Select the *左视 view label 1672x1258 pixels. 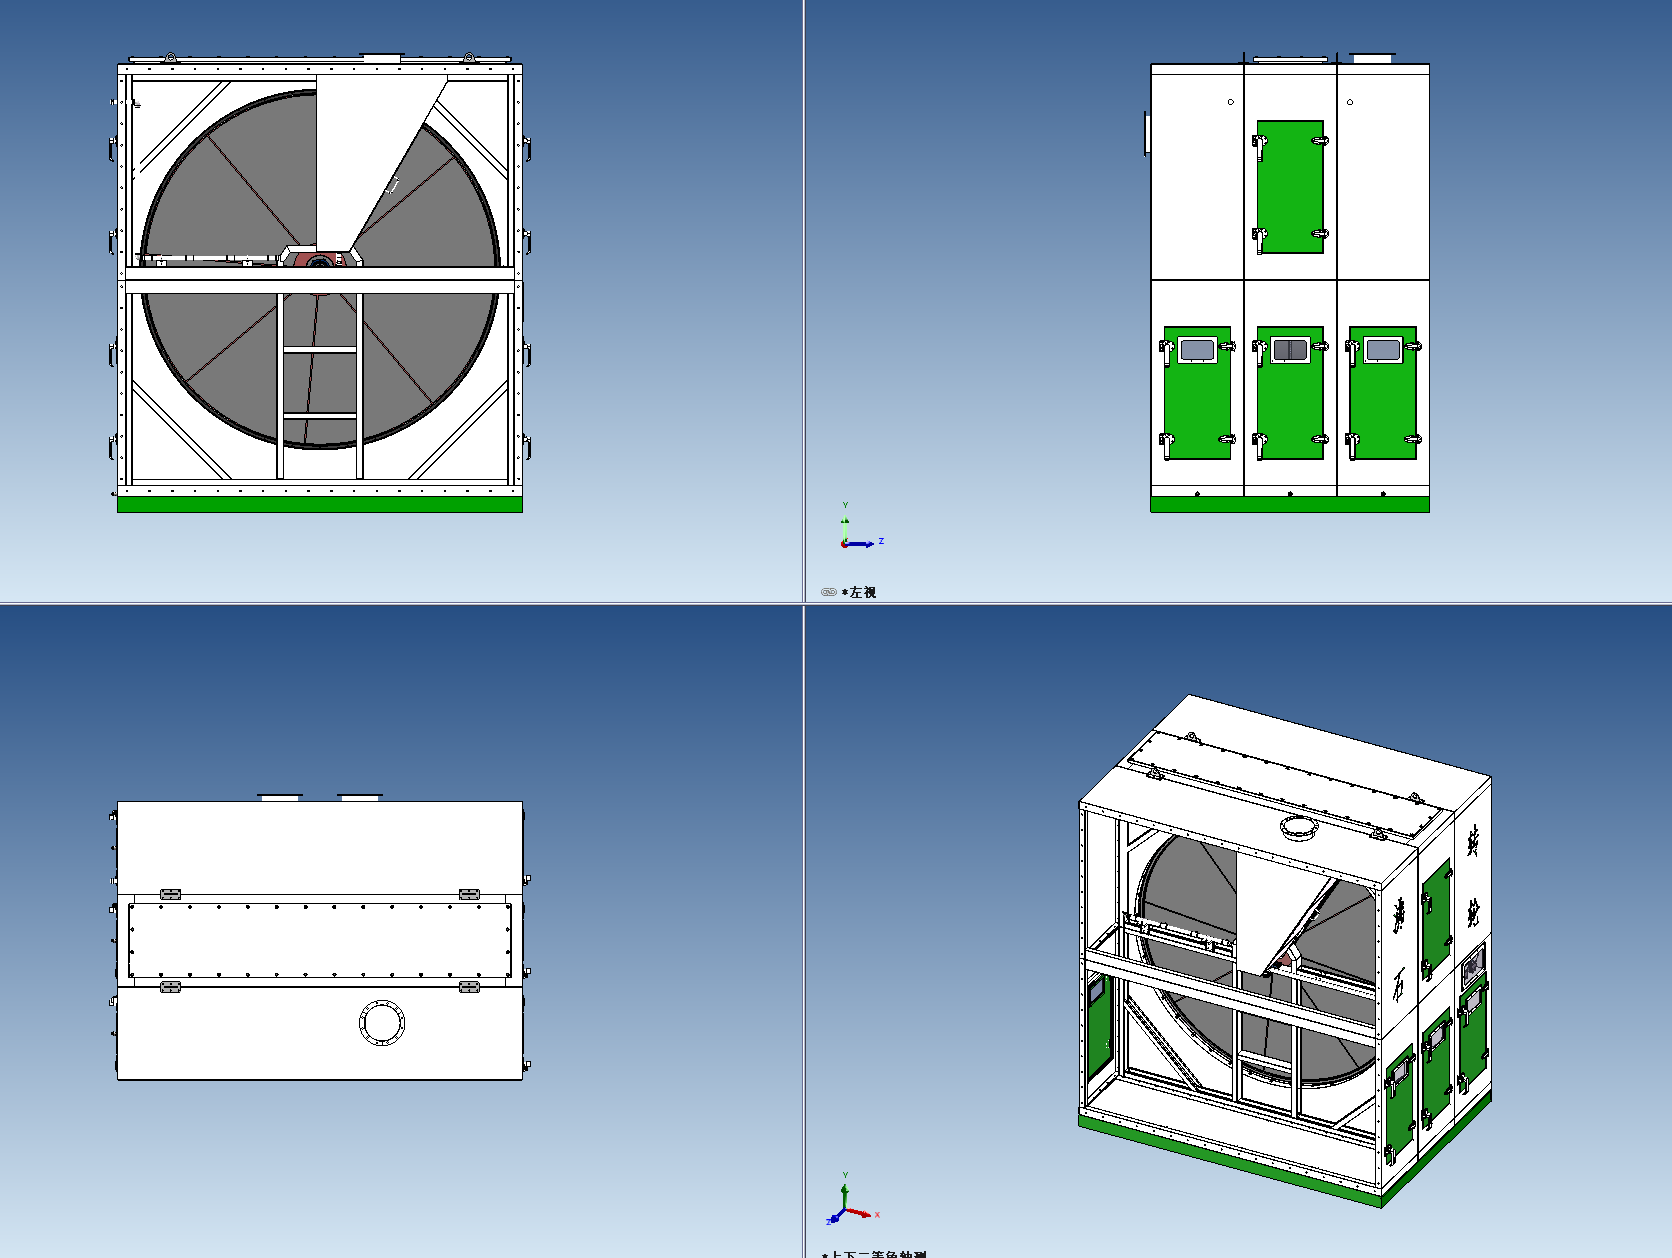tap(859, 593)
